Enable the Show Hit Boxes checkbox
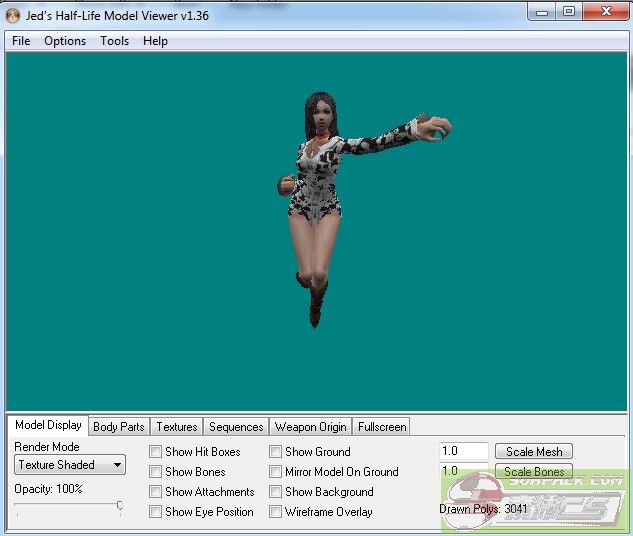This screenshot has width=633, height=536. pyautogui.click(x=155, y=452)
